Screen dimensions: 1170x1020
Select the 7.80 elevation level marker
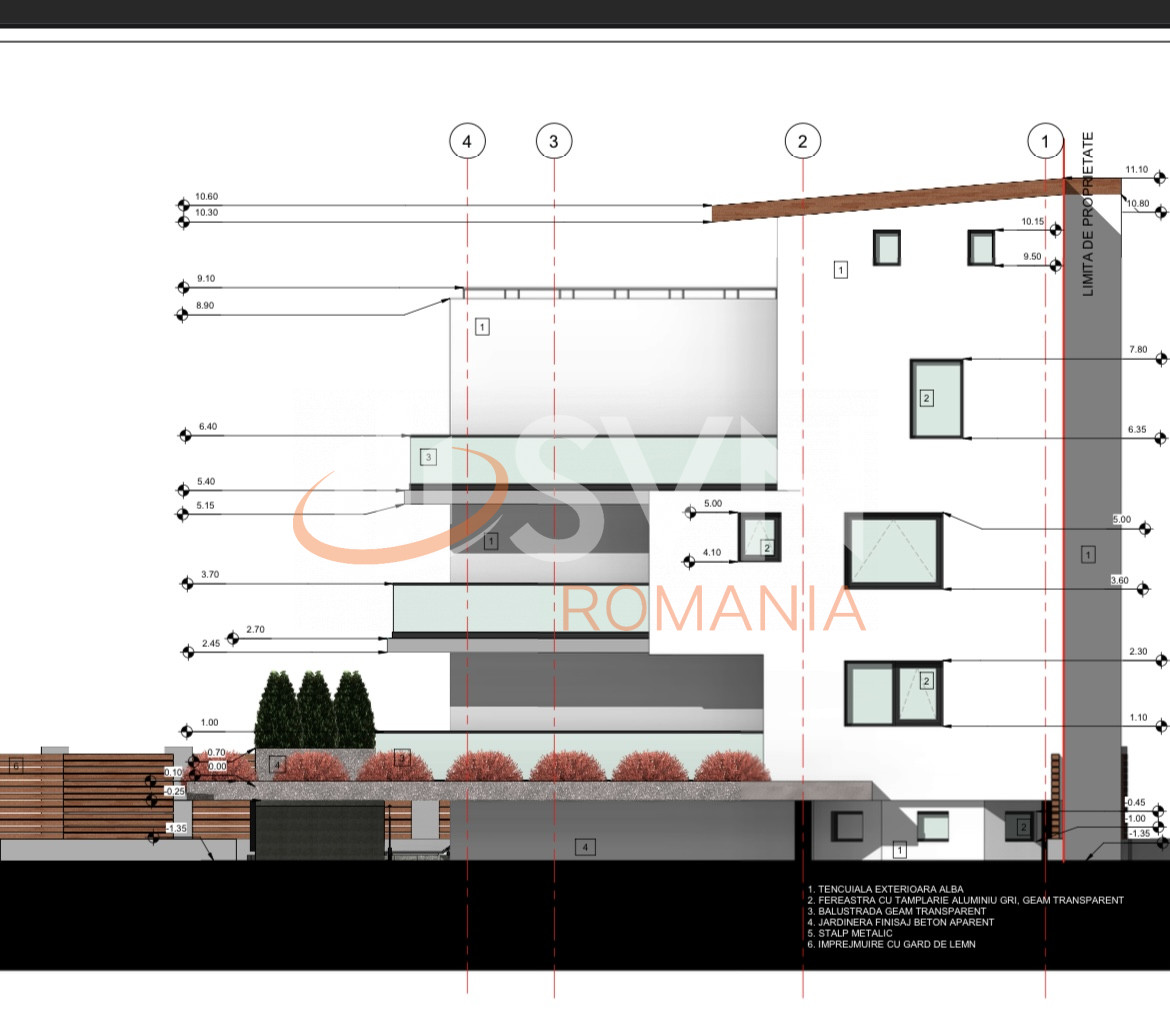pyautogui.click(x=1161, y=358)
